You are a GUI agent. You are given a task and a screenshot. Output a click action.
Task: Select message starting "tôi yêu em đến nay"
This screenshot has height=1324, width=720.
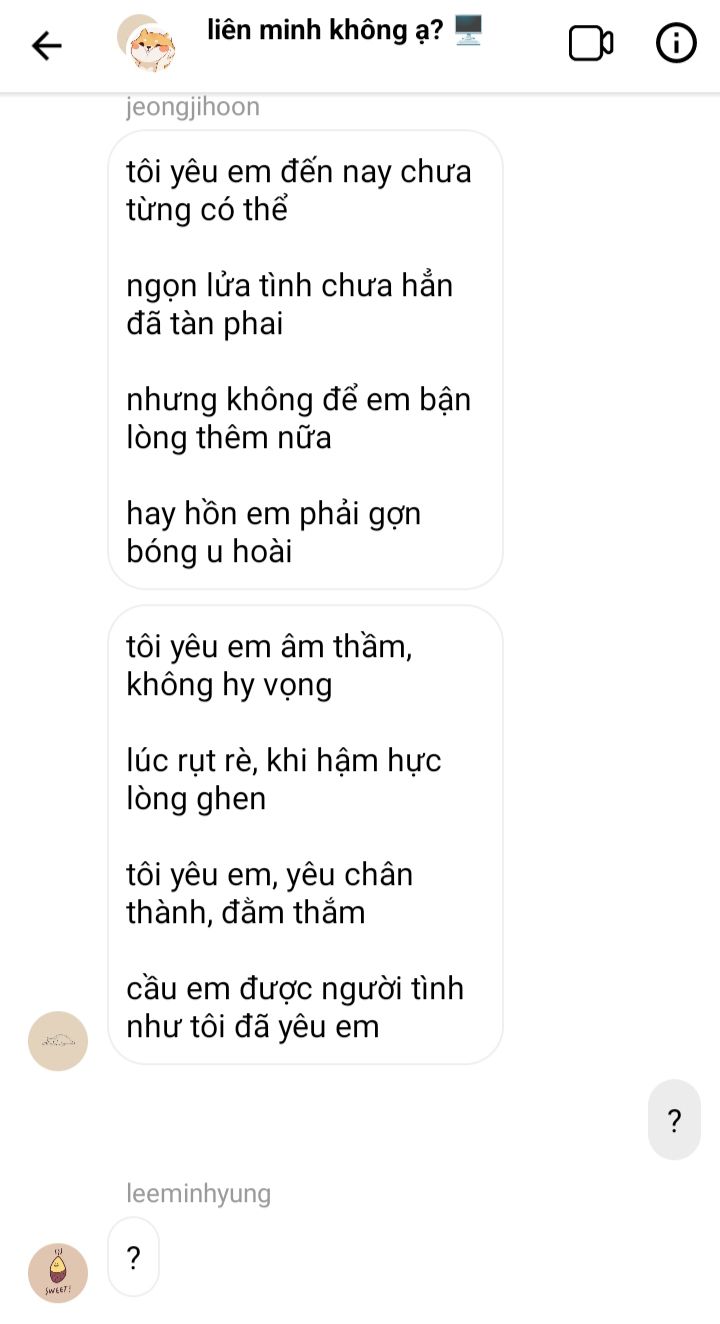[x=305, y=360]
